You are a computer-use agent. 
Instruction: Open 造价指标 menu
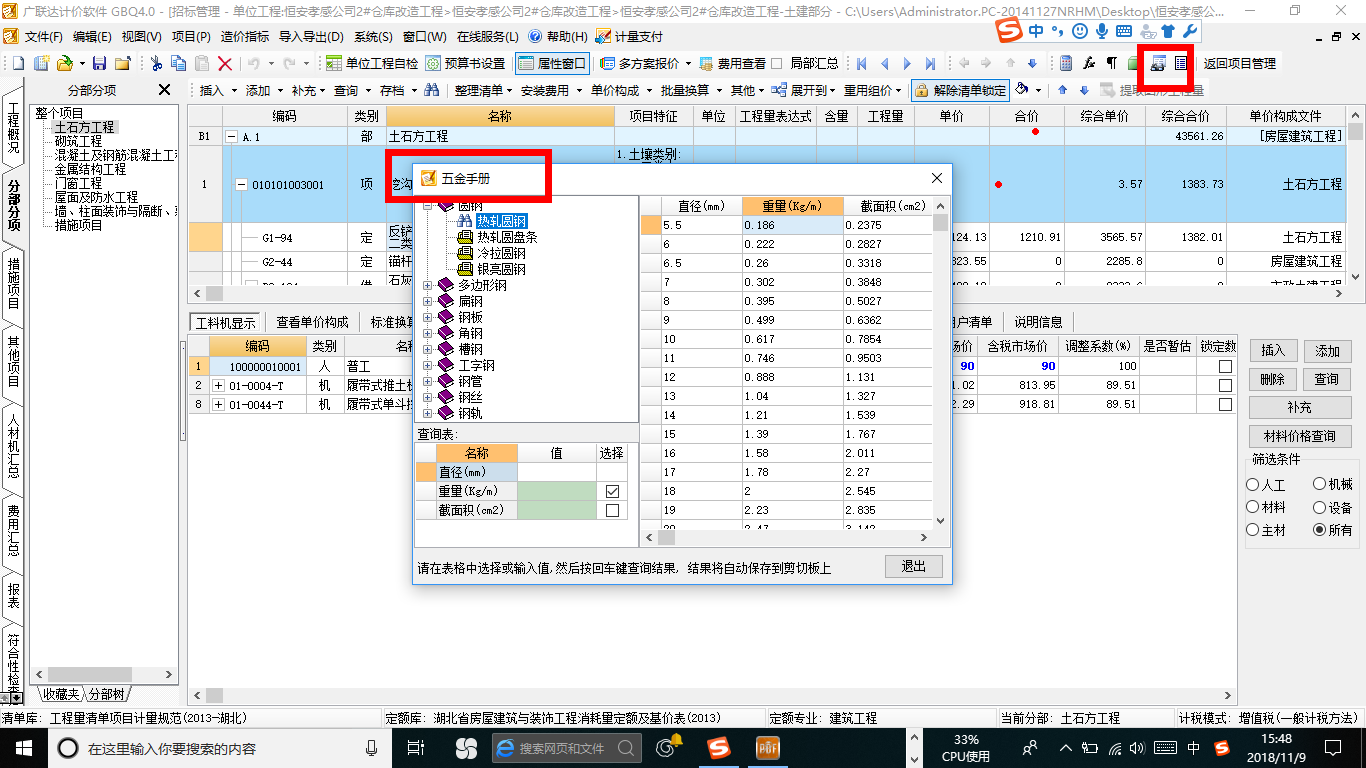tap(245, 36)
